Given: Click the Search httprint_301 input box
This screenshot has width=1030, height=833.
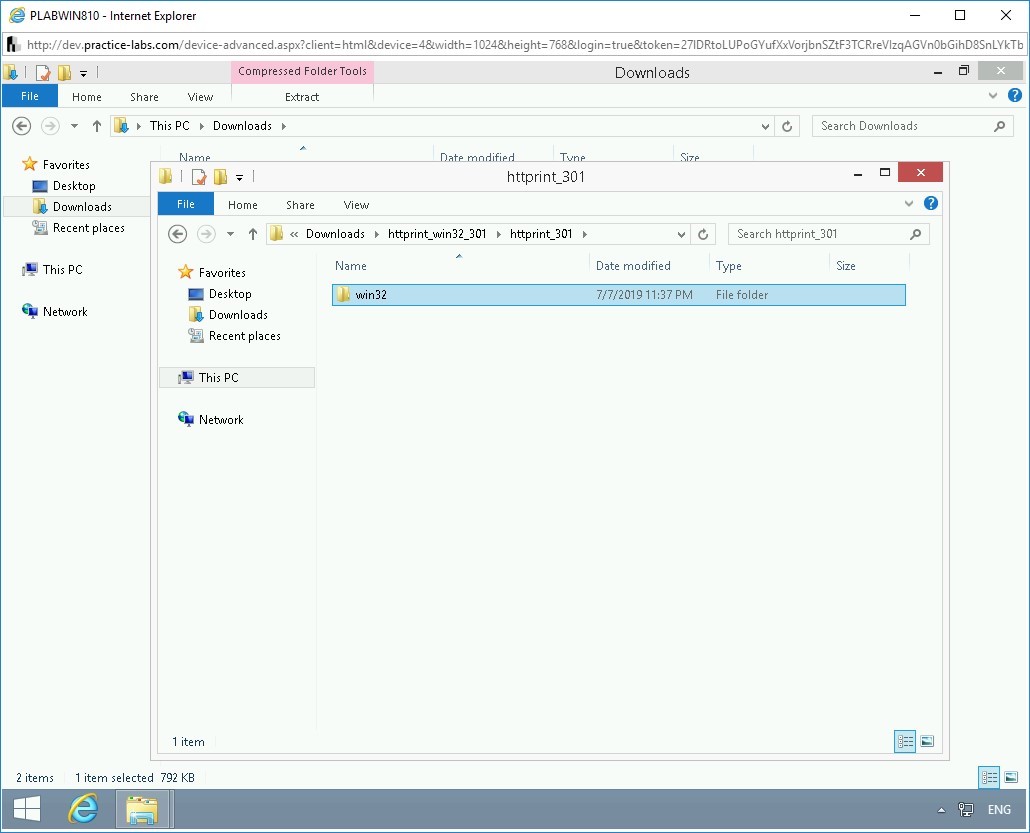Looking at the screenshot, I should (x=820, y=234).
